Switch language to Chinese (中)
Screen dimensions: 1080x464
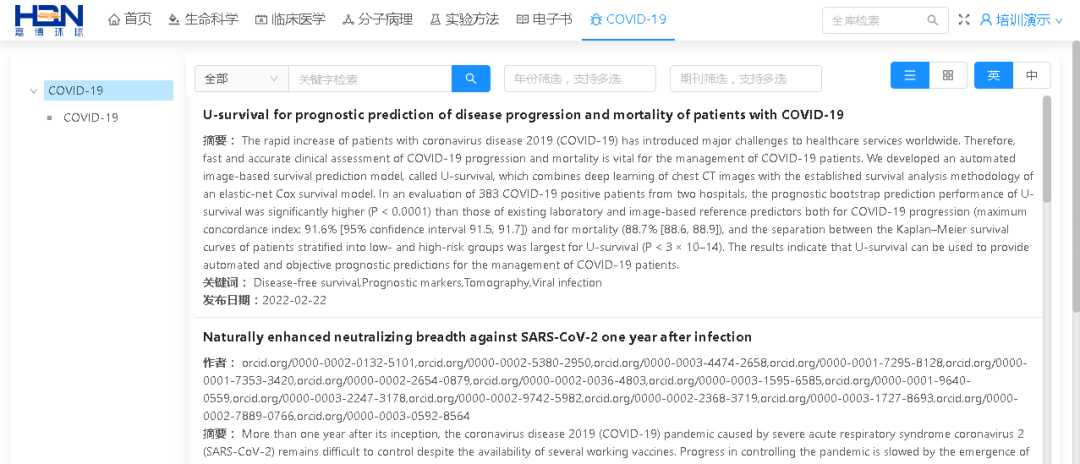[x=1032, y=76]
